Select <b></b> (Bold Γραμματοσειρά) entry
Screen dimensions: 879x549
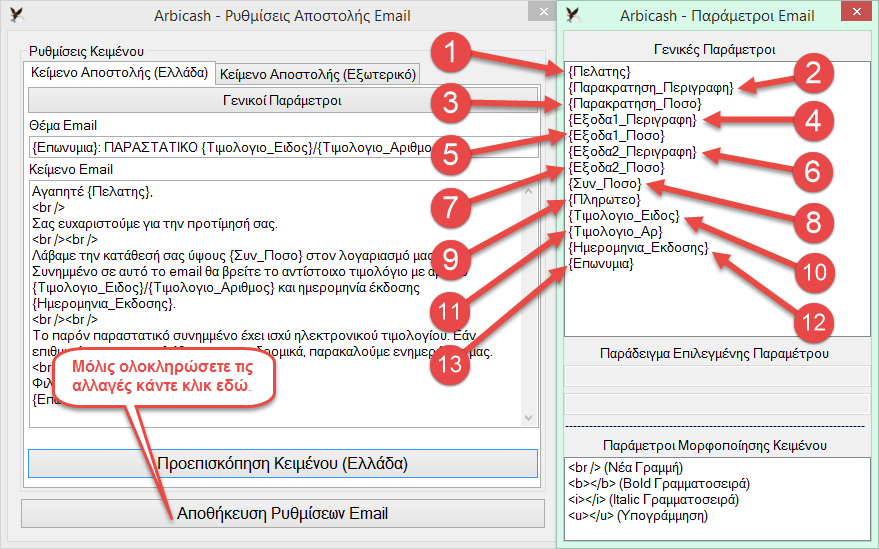coord(659,484)
